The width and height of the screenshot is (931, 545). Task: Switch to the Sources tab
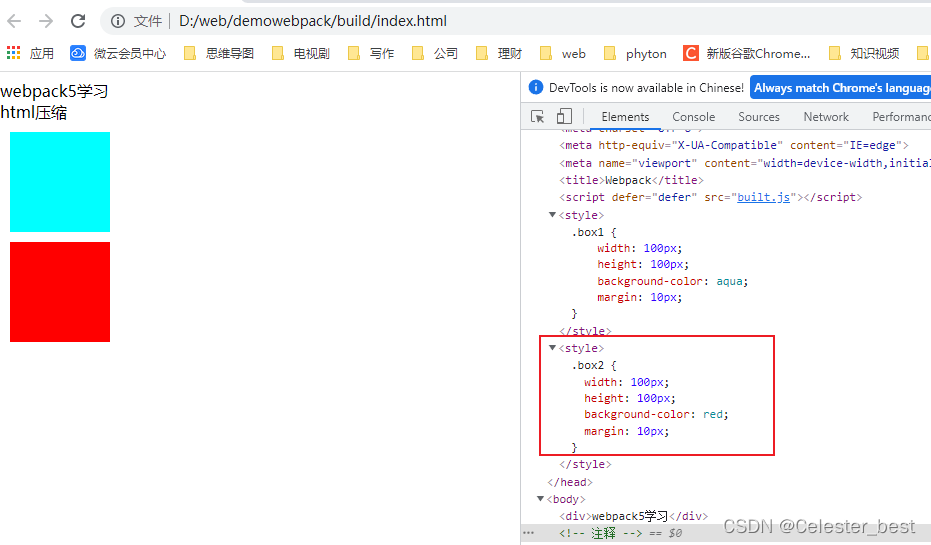point(759,117)
